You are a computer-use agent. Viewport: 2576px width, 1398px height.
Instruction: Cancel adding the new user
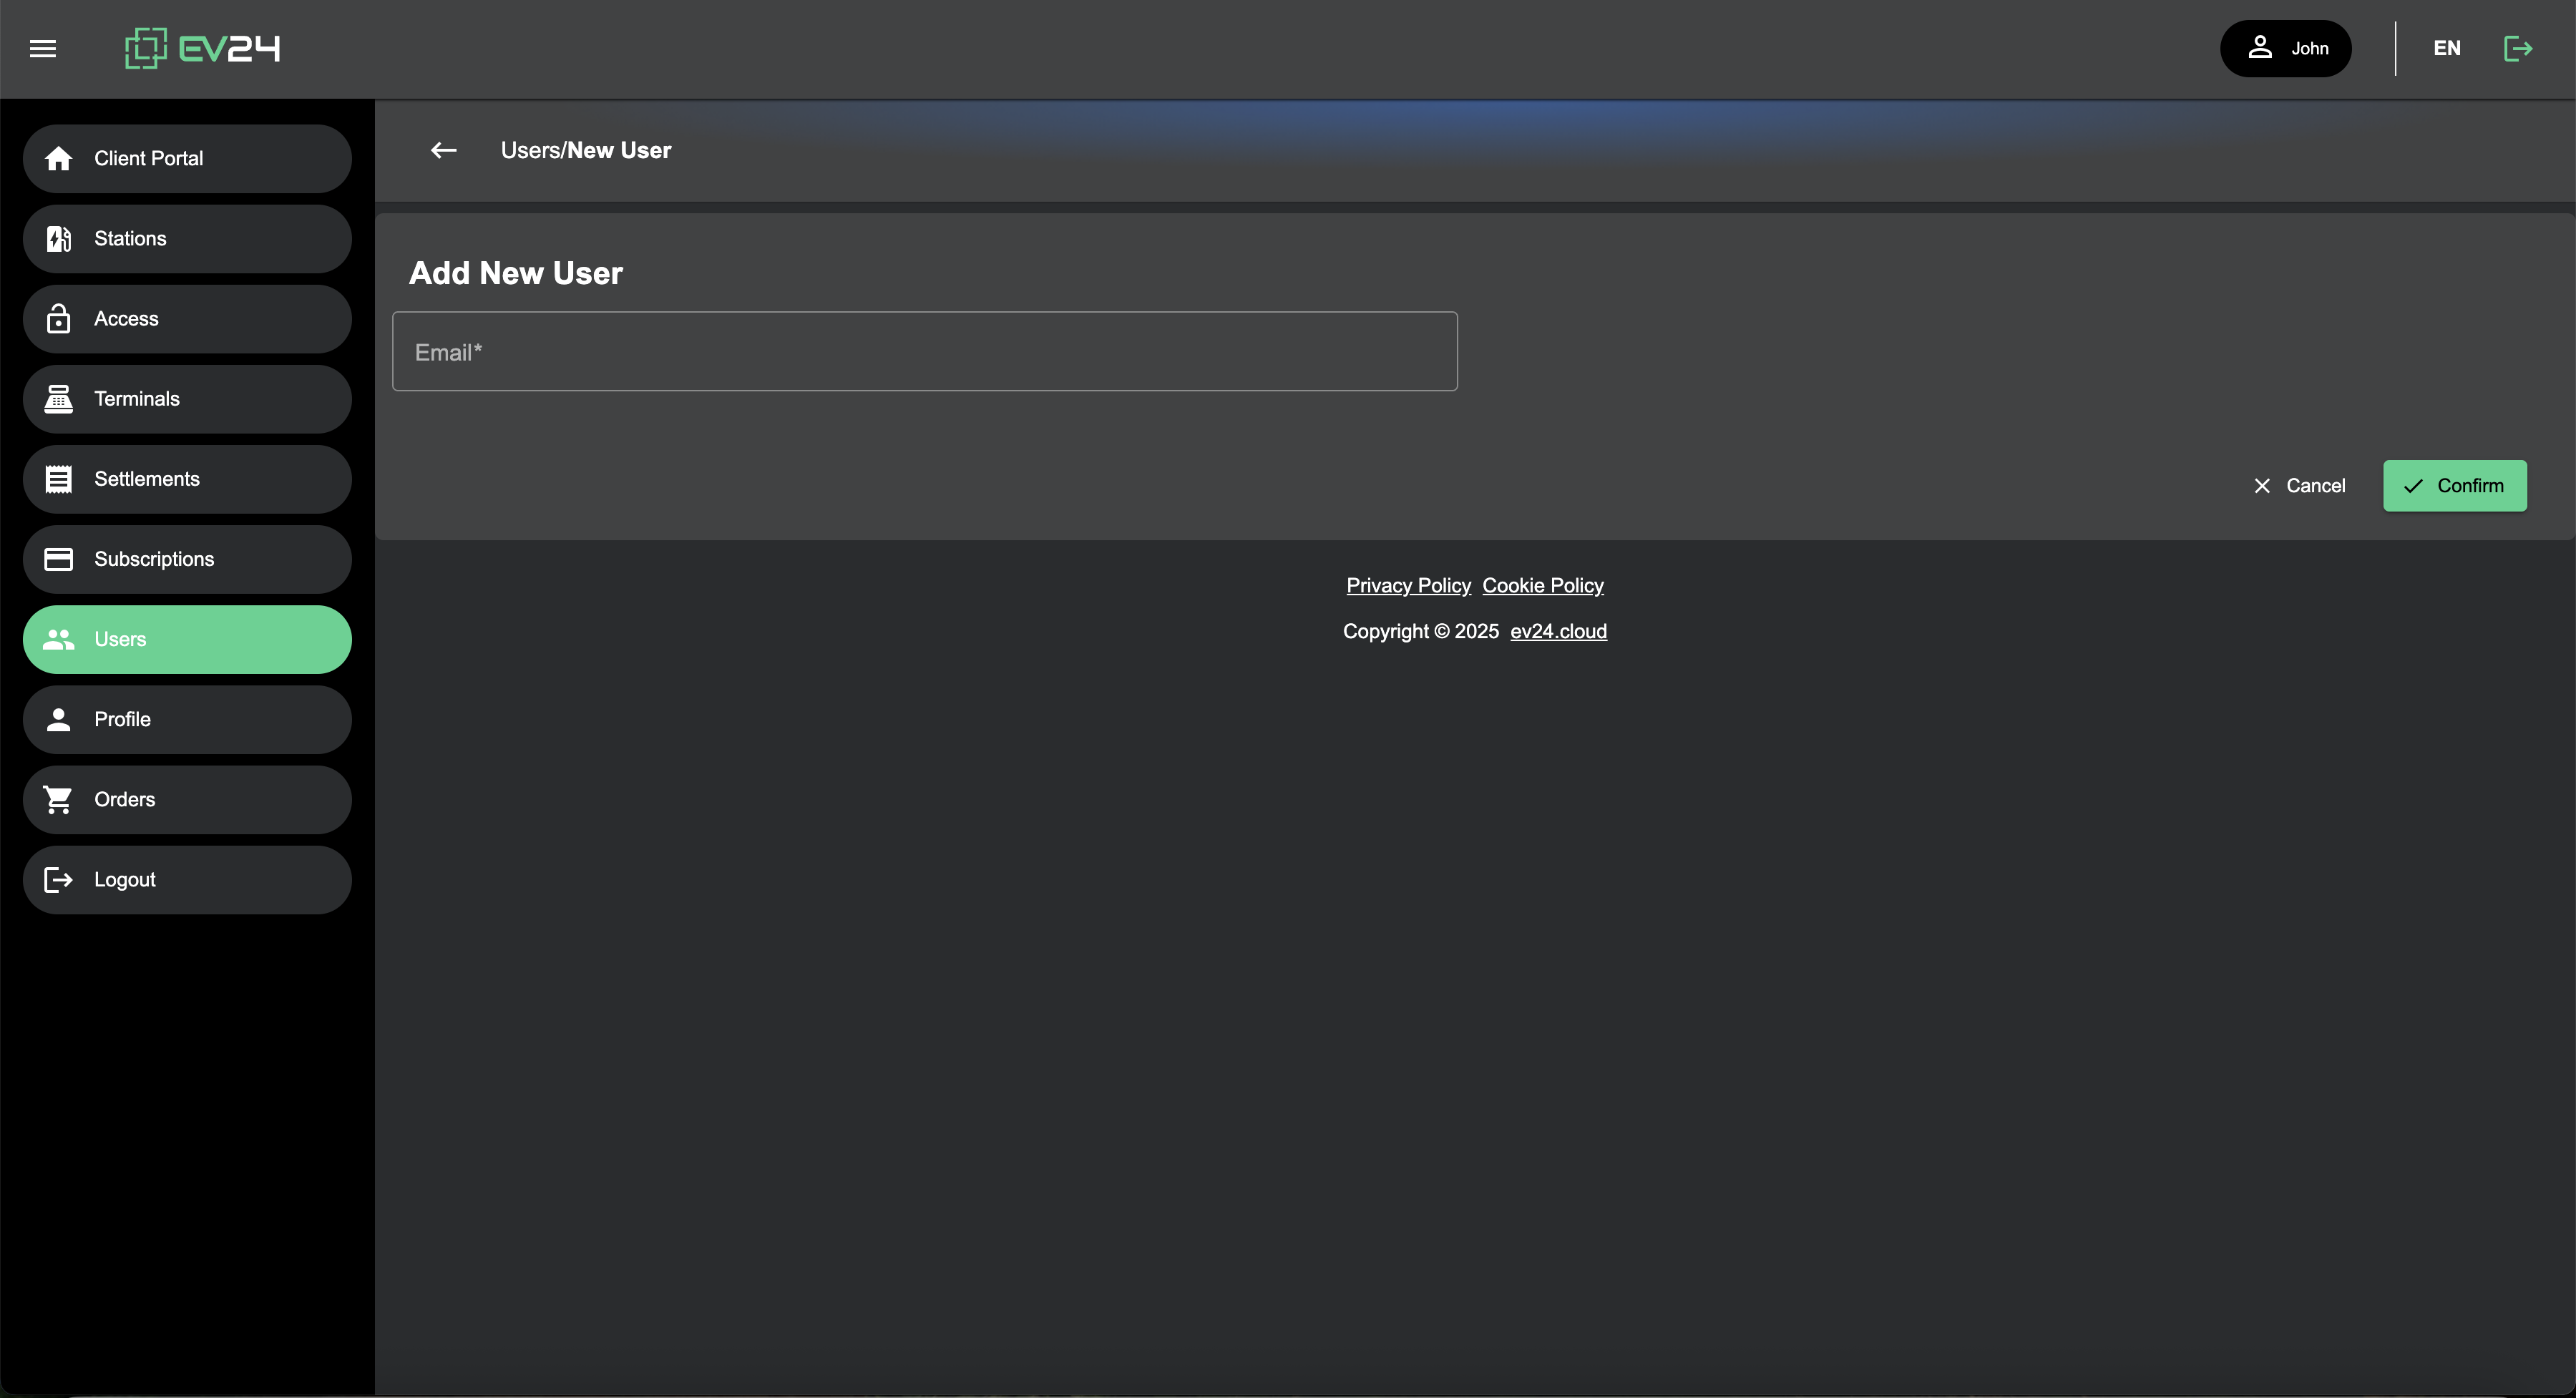coord(2298,486)
